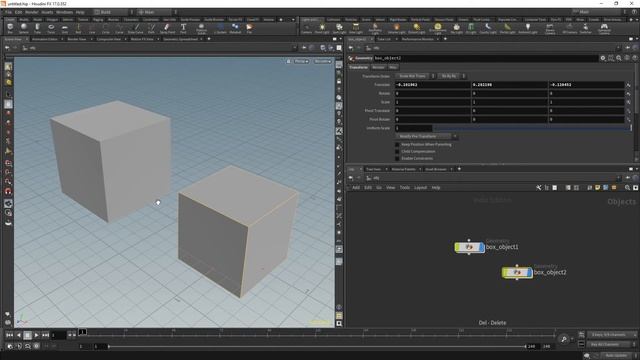This screenshot has height=360, width=640.
Task: Add a Point Light from shelf
Action: pyautogui.click(x=322, y=28)
